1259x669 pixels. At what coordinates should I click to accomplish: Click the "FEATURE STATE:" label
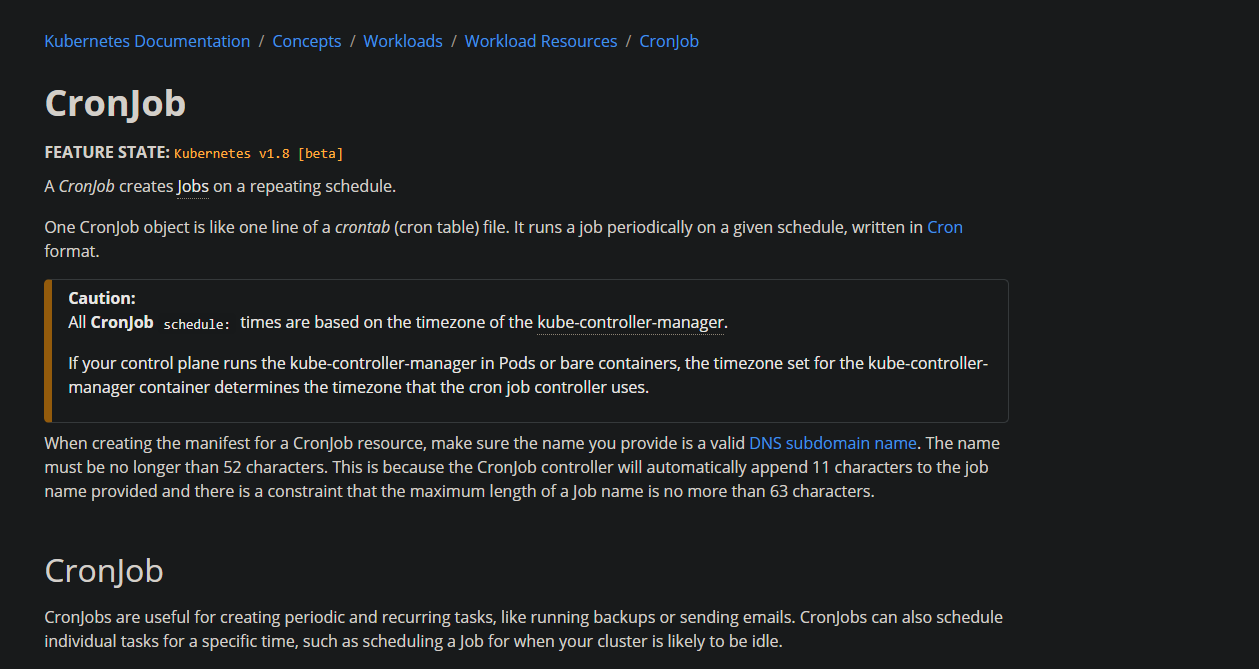point(107,152)
